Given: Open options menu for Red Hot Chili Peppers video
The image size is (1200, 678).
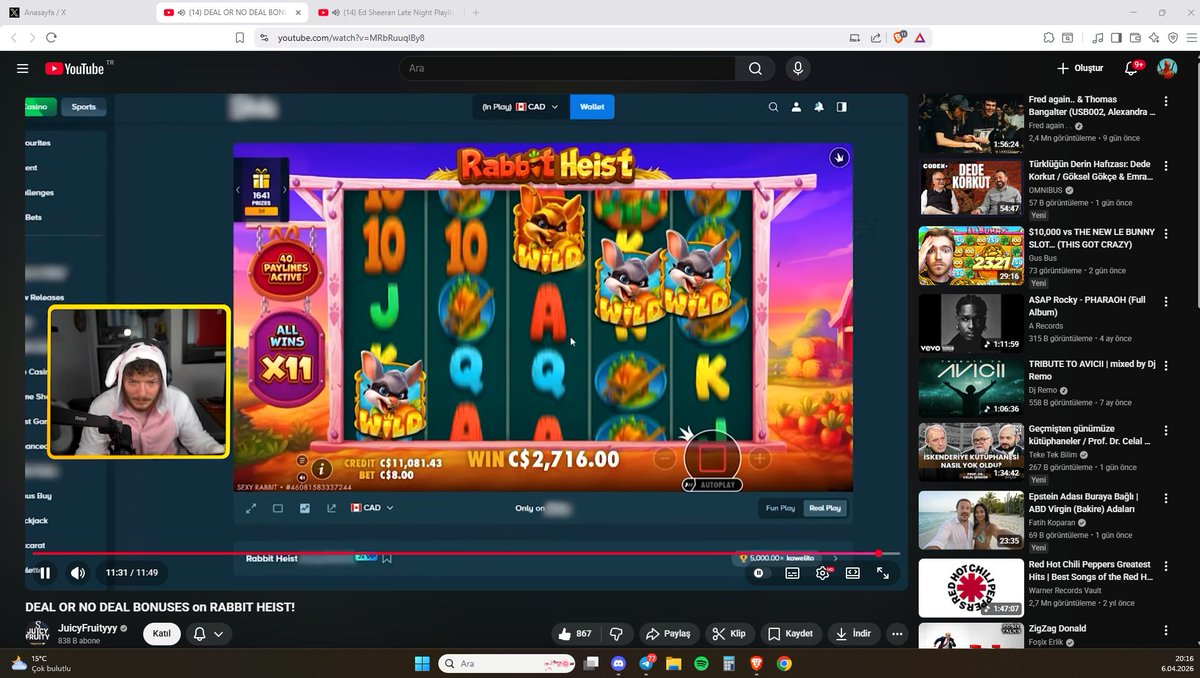Looking at the screenshot, I should coord(1166,565).
